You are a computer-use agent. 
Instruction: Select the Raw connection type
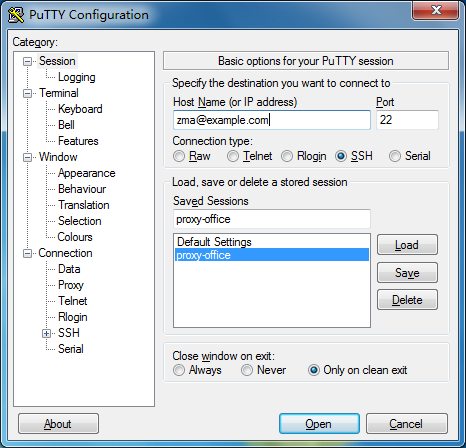coord(179,156)
